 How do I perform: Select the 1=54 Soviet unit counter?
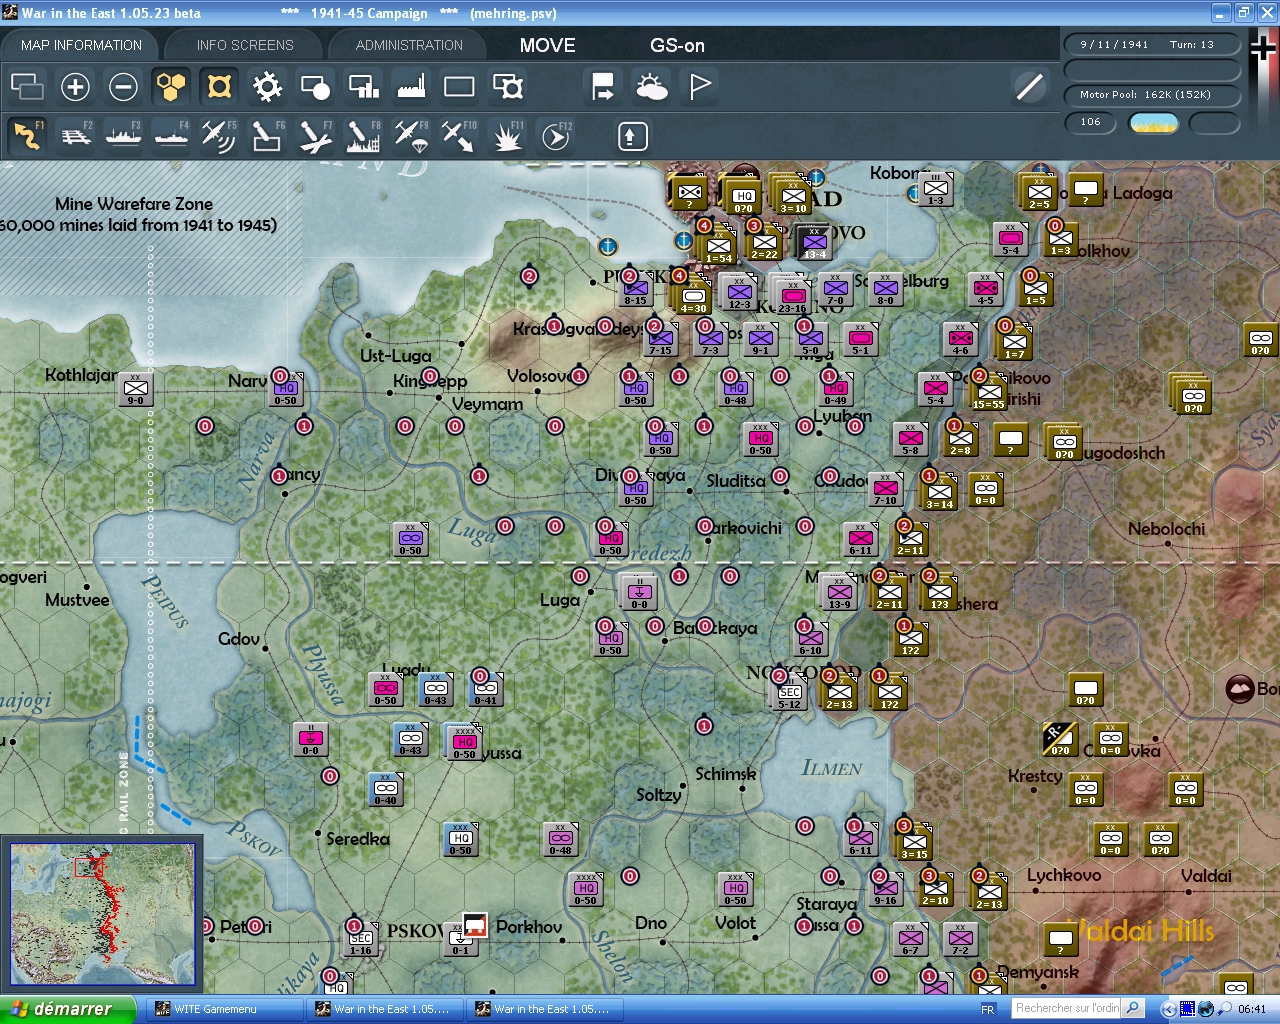tap(718, 246)
